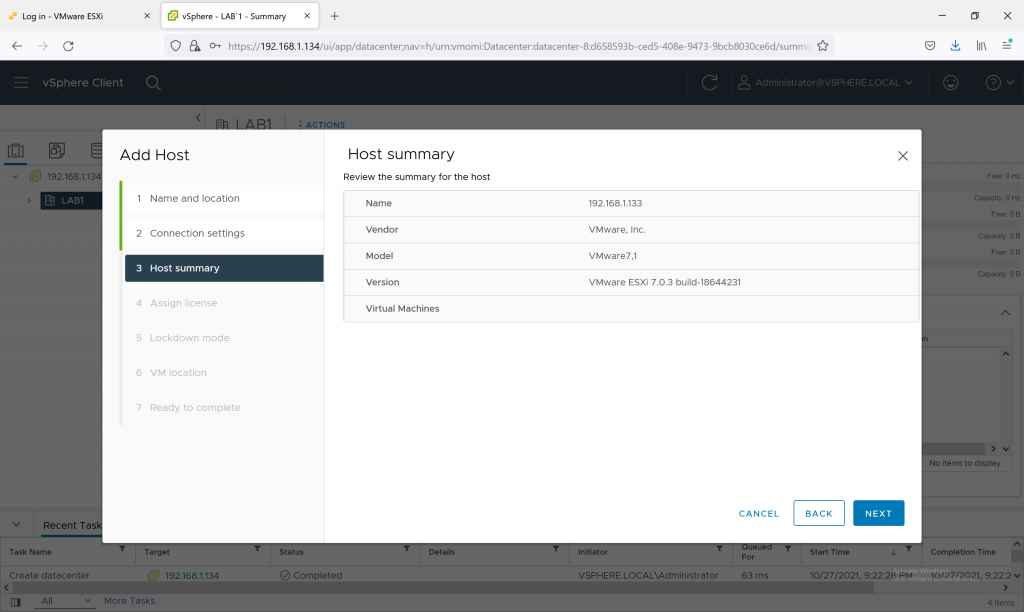The height and width of the screenshot is (612, 1024).
Task: Collapse the Recent Tasks panel chevron
Action: point(16,524)
